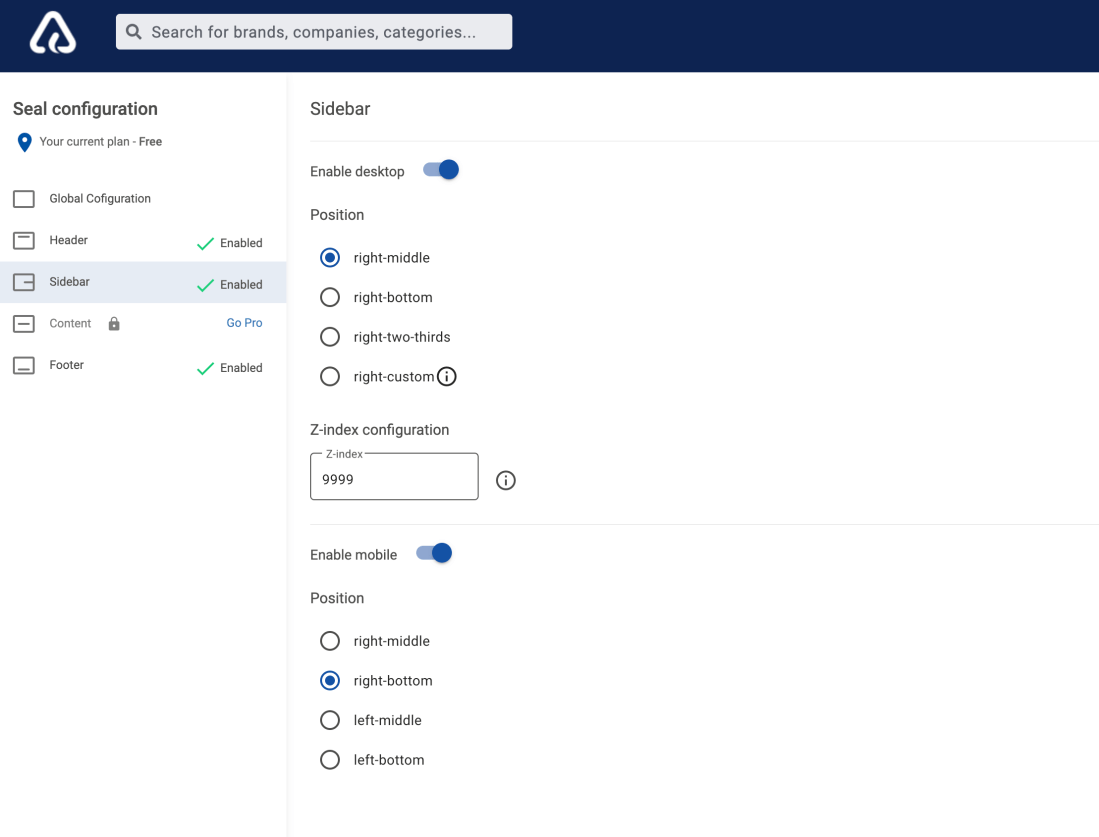This screenshot has height=837, width=1099.
Task: Select the Global Cofiguration section icon
Action: coord(24,198)
